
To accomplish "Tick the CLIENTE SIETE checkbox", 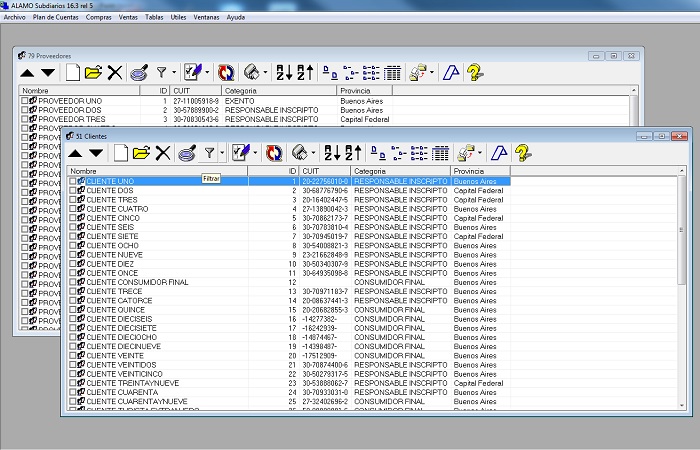I will click(x=72, y=237).
